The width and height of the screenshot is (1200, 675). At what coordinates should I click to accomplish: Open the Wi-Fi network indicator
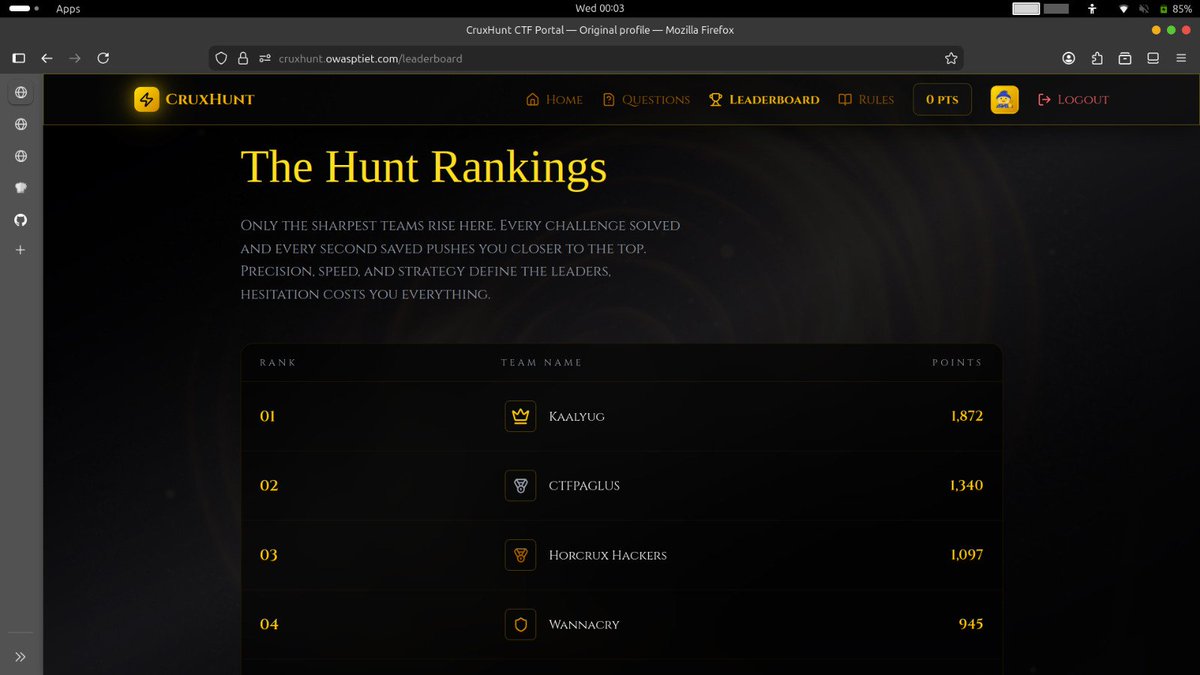pyautogui.click(x=1122, y=9)
